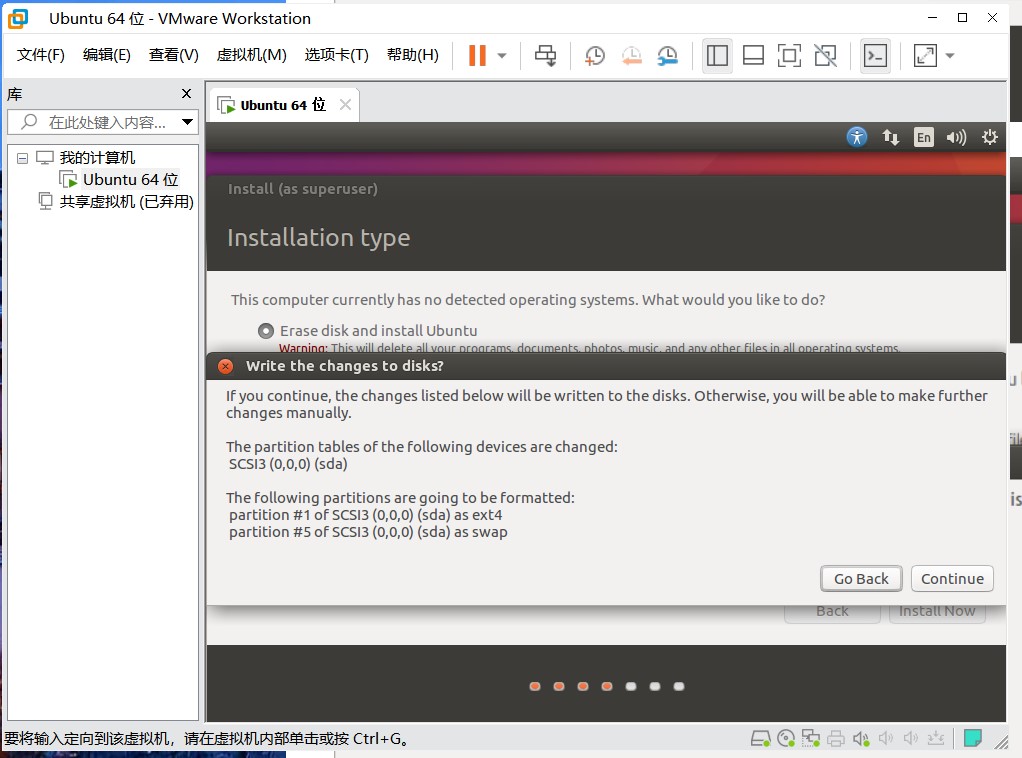This screenshot has width=1022, height=758.
Task: Open the 虚拟机(M) menu
Action: pos(251,55)
